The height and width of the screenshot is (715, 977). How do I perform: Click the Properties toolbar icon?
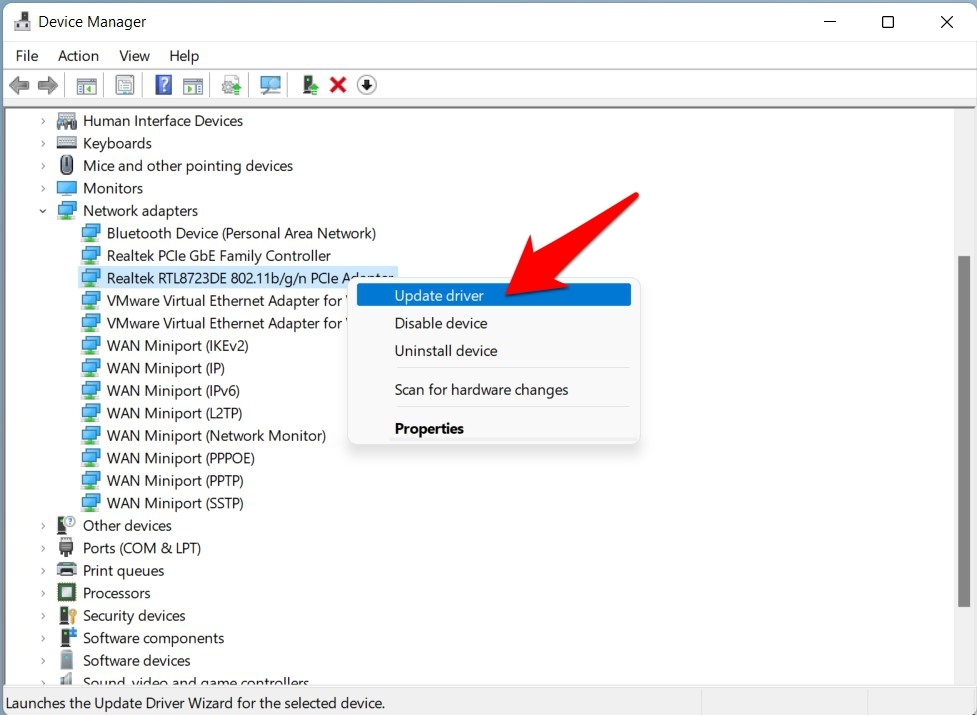125,85
